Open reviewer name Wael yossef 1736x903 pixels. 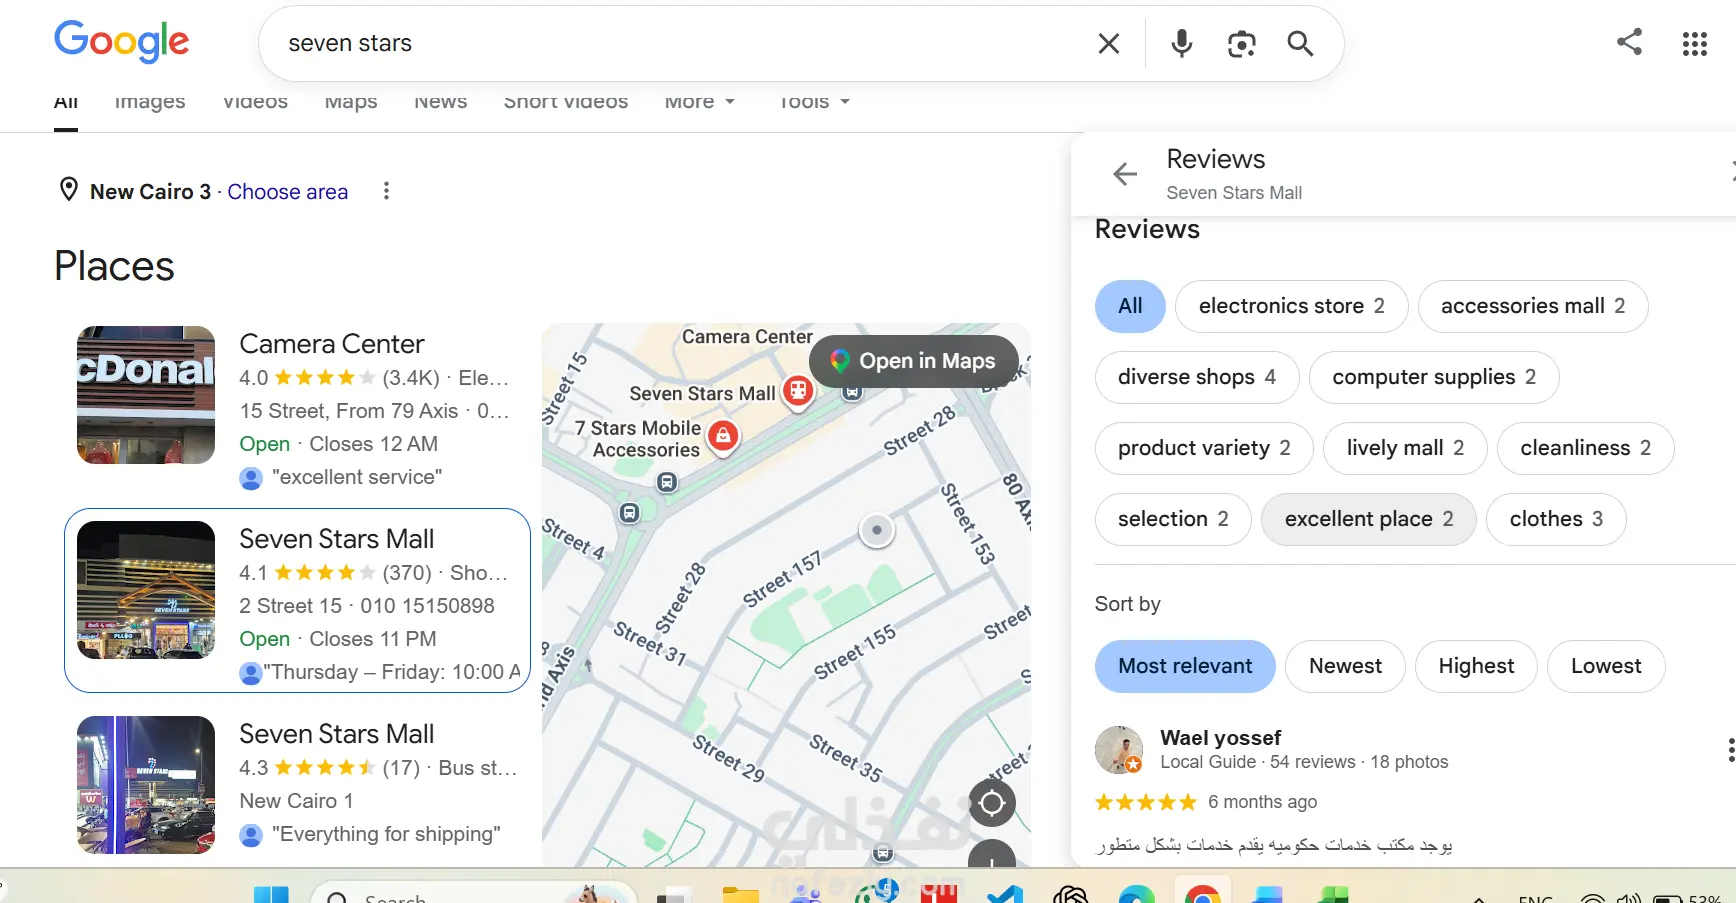[x=1220, y=738]
